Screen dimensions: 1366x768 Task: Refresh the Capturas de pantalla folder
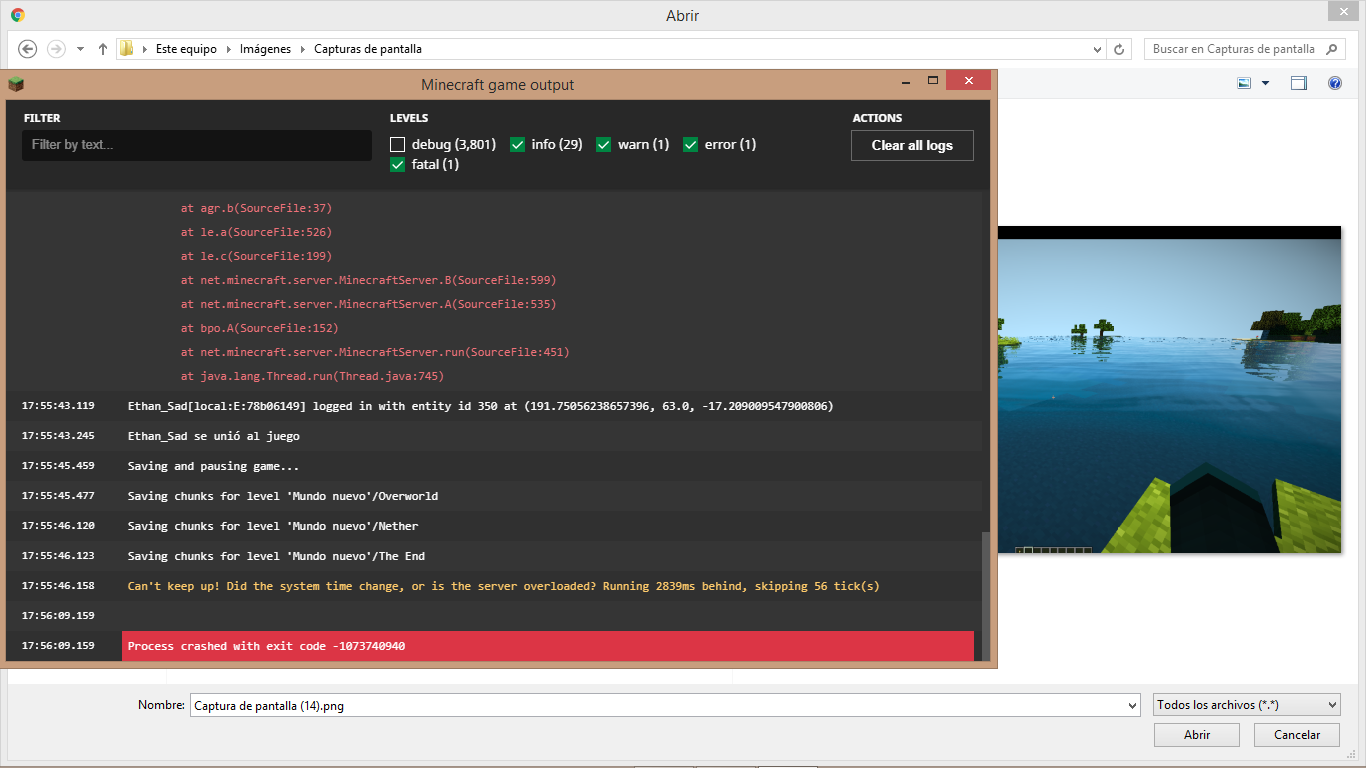(1120, 49)
